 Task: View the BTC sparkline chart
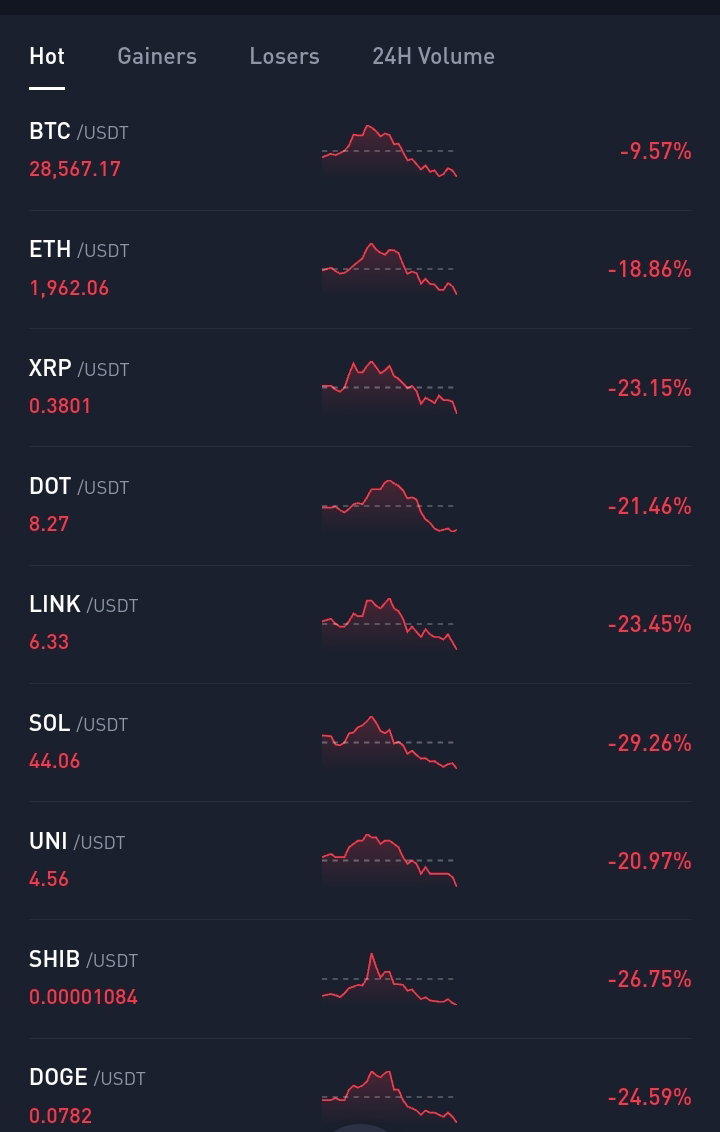tap(389, 152)
